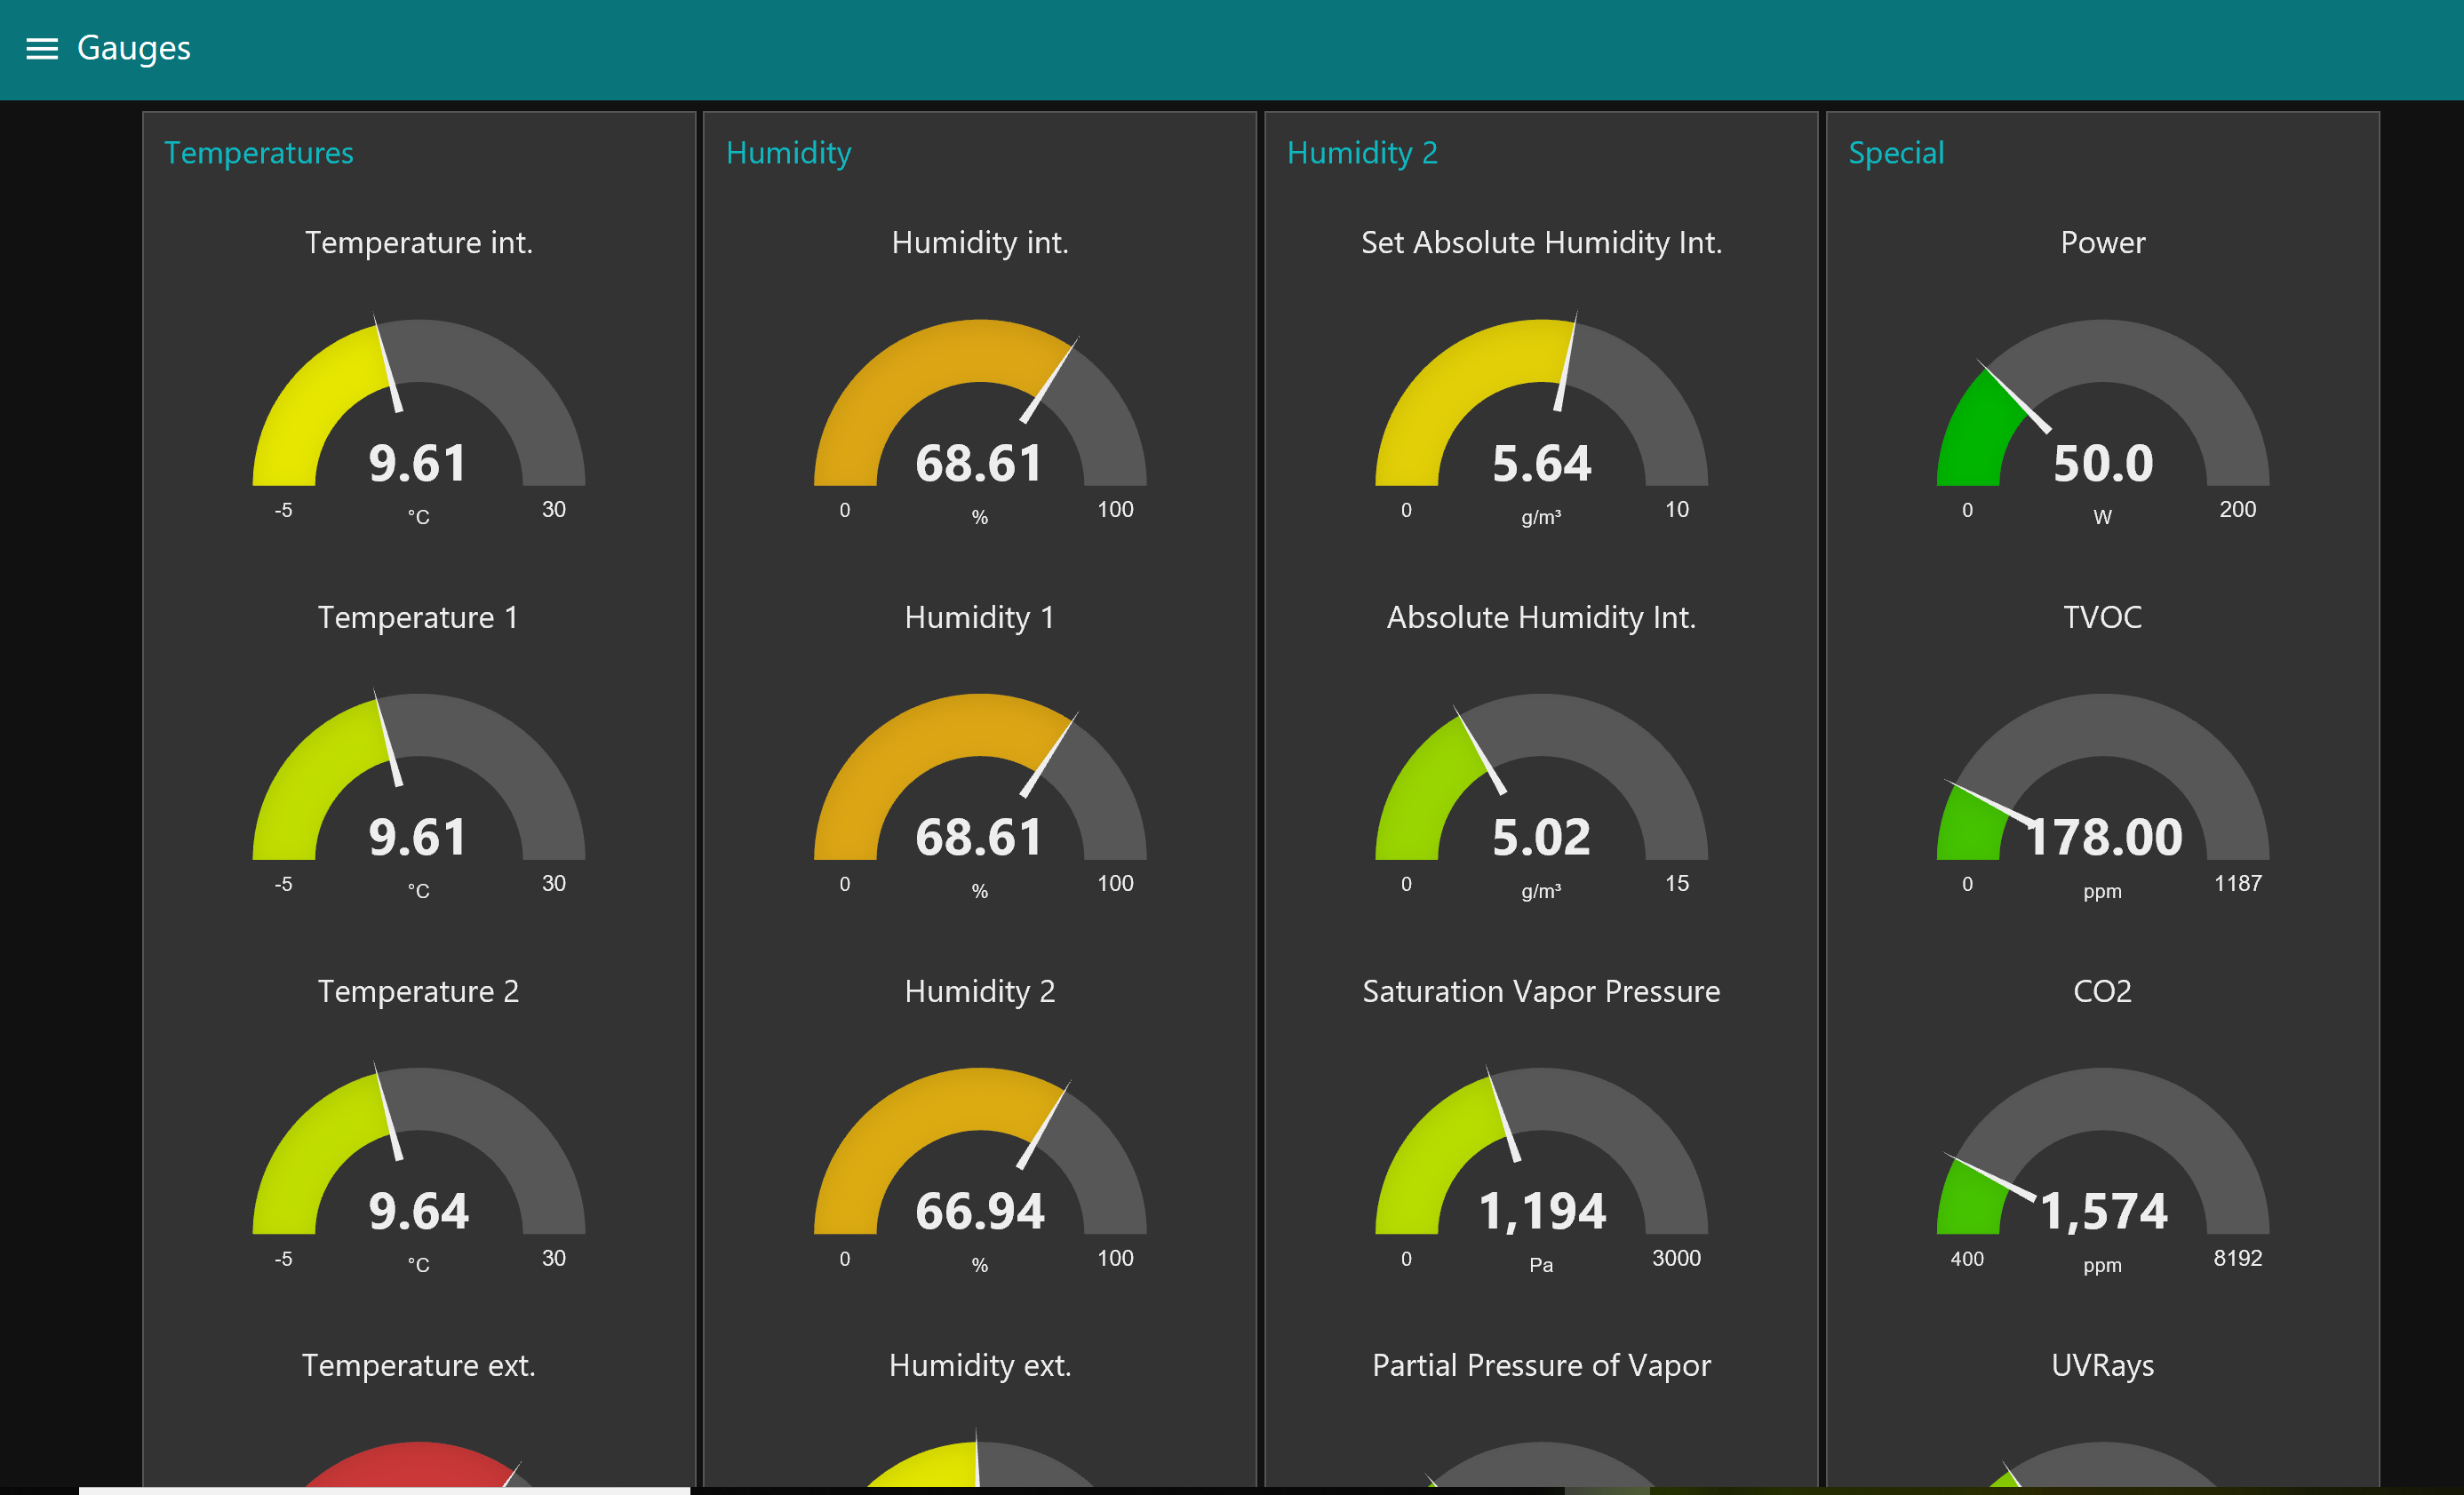
Task: Click the Temperature int. gauge dial
Action: pyautogui.click(x=419, y=403)
